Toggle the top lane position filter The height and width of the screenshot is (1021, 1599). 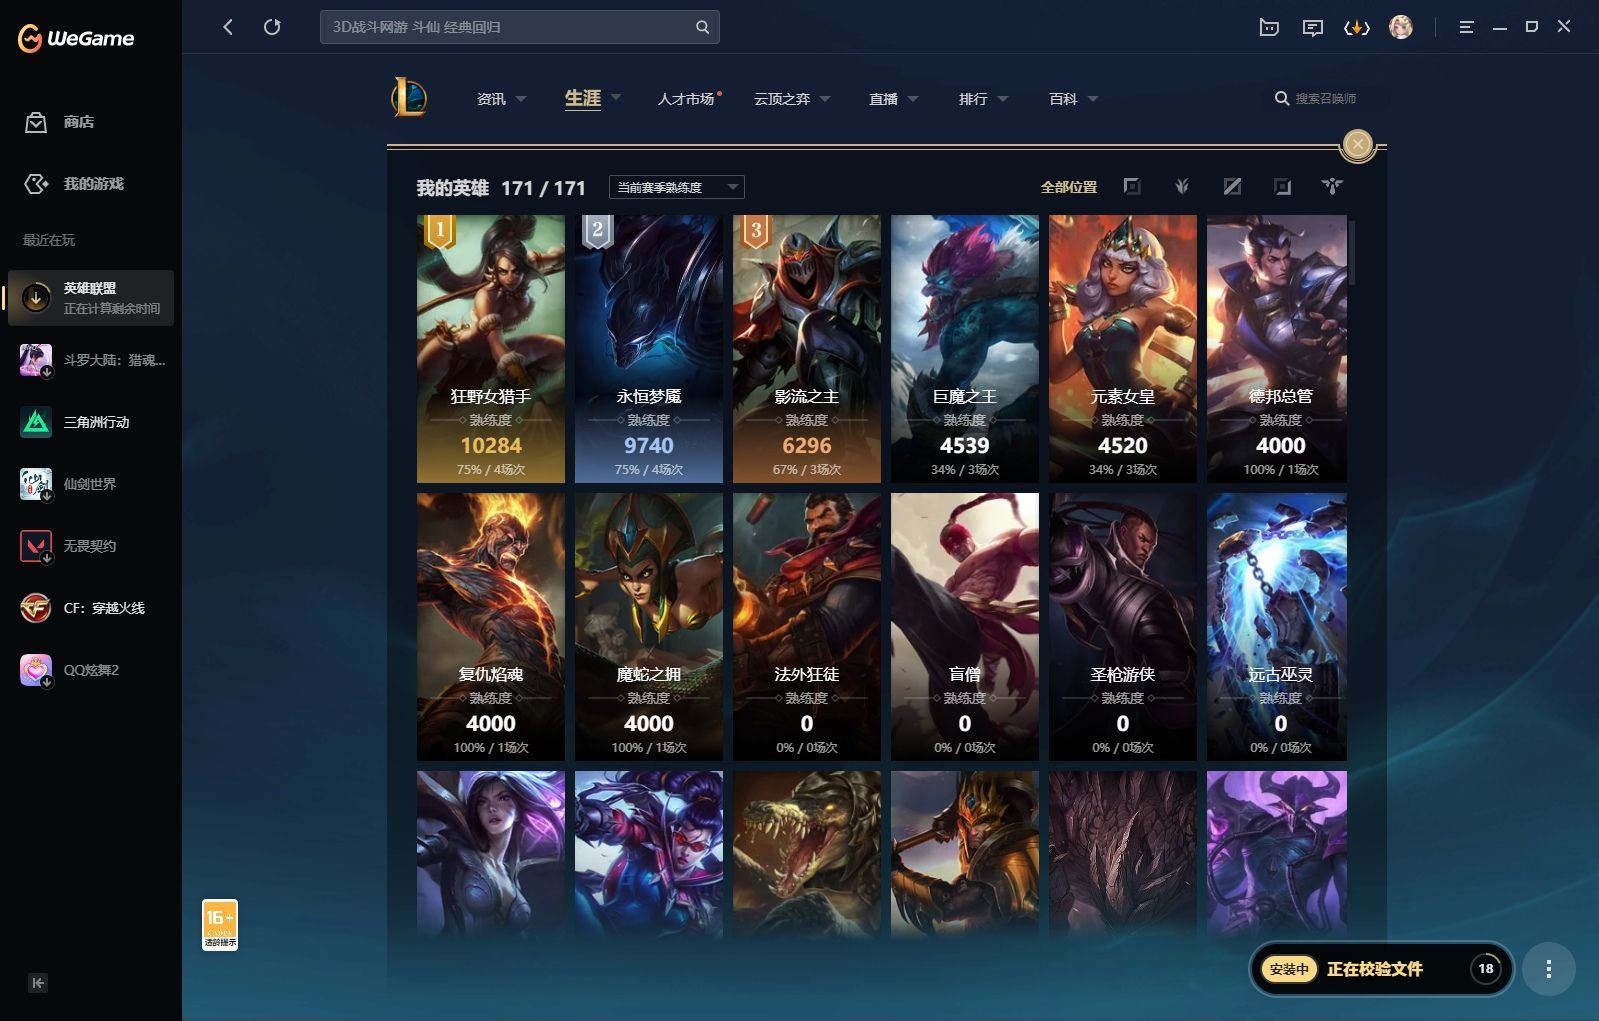(x=1132, y=187)
